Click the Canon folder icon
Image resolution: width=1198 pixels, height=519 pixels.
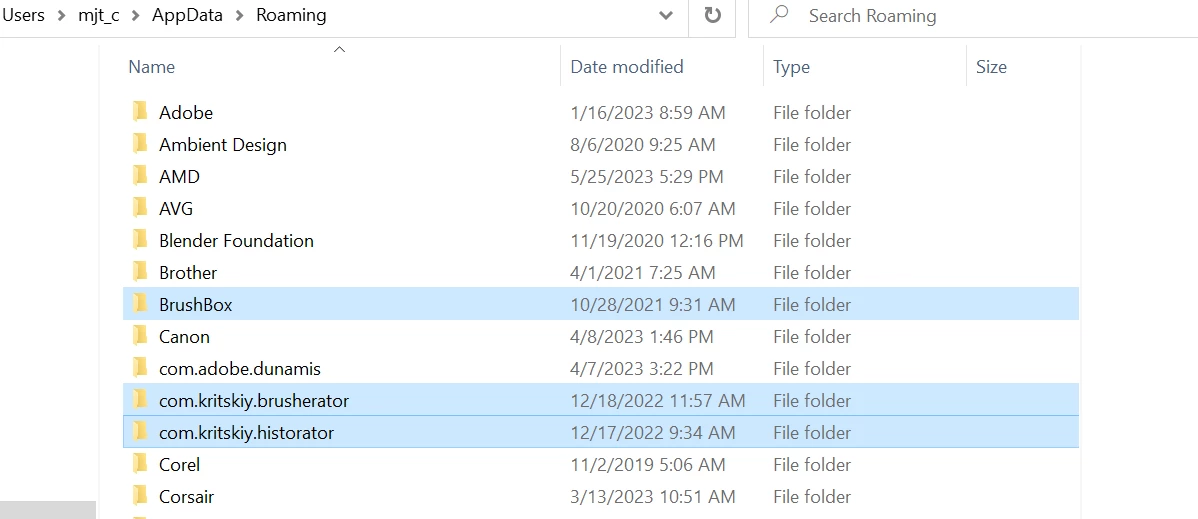pos(140,336)
